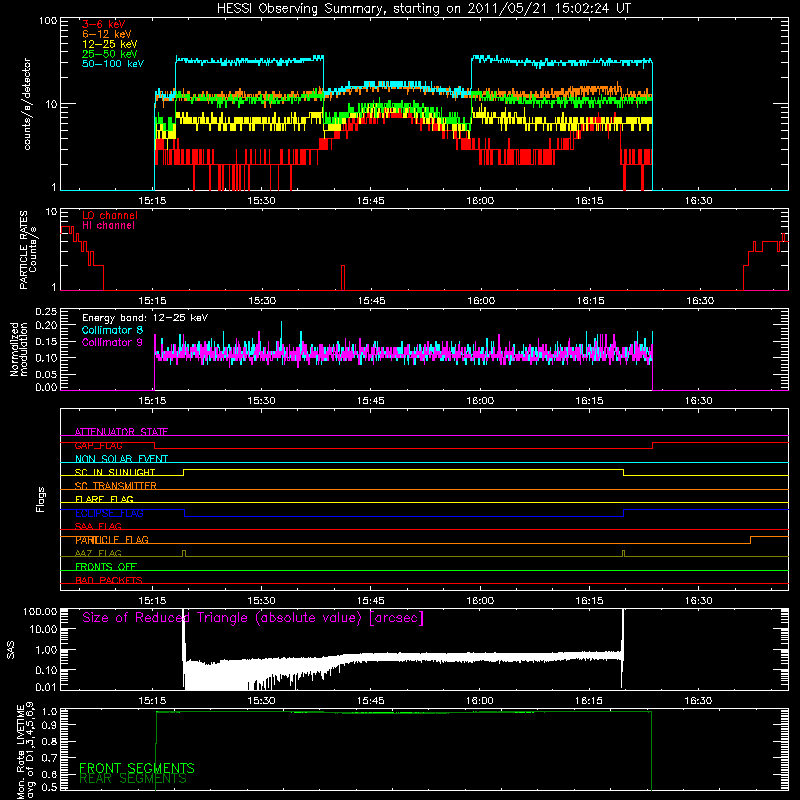Click the HESSI Observing Summary title
800x800 pixels.
click(x=423, y=8)
